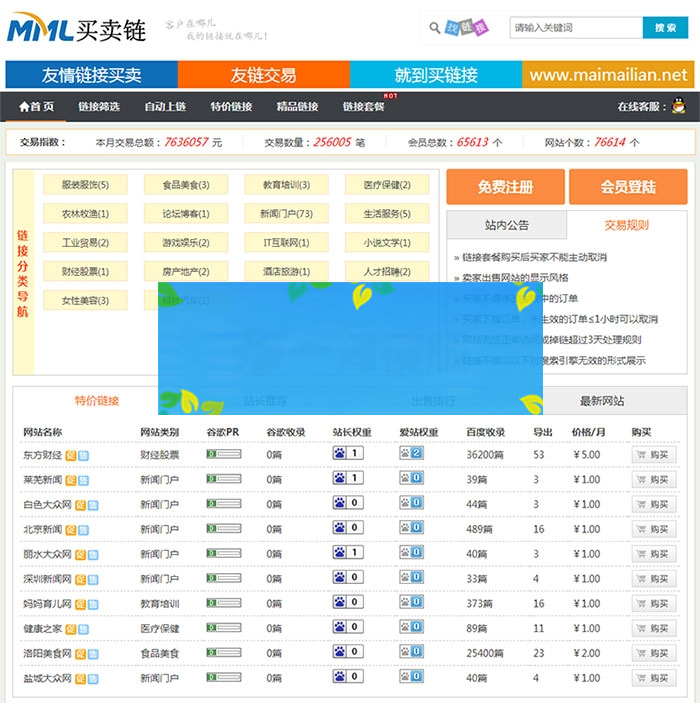This screenshot has height=703, width=700.
Task: Open the 新闻门户(73) category link
Action: pyautogui.click(x=286, y=213)
